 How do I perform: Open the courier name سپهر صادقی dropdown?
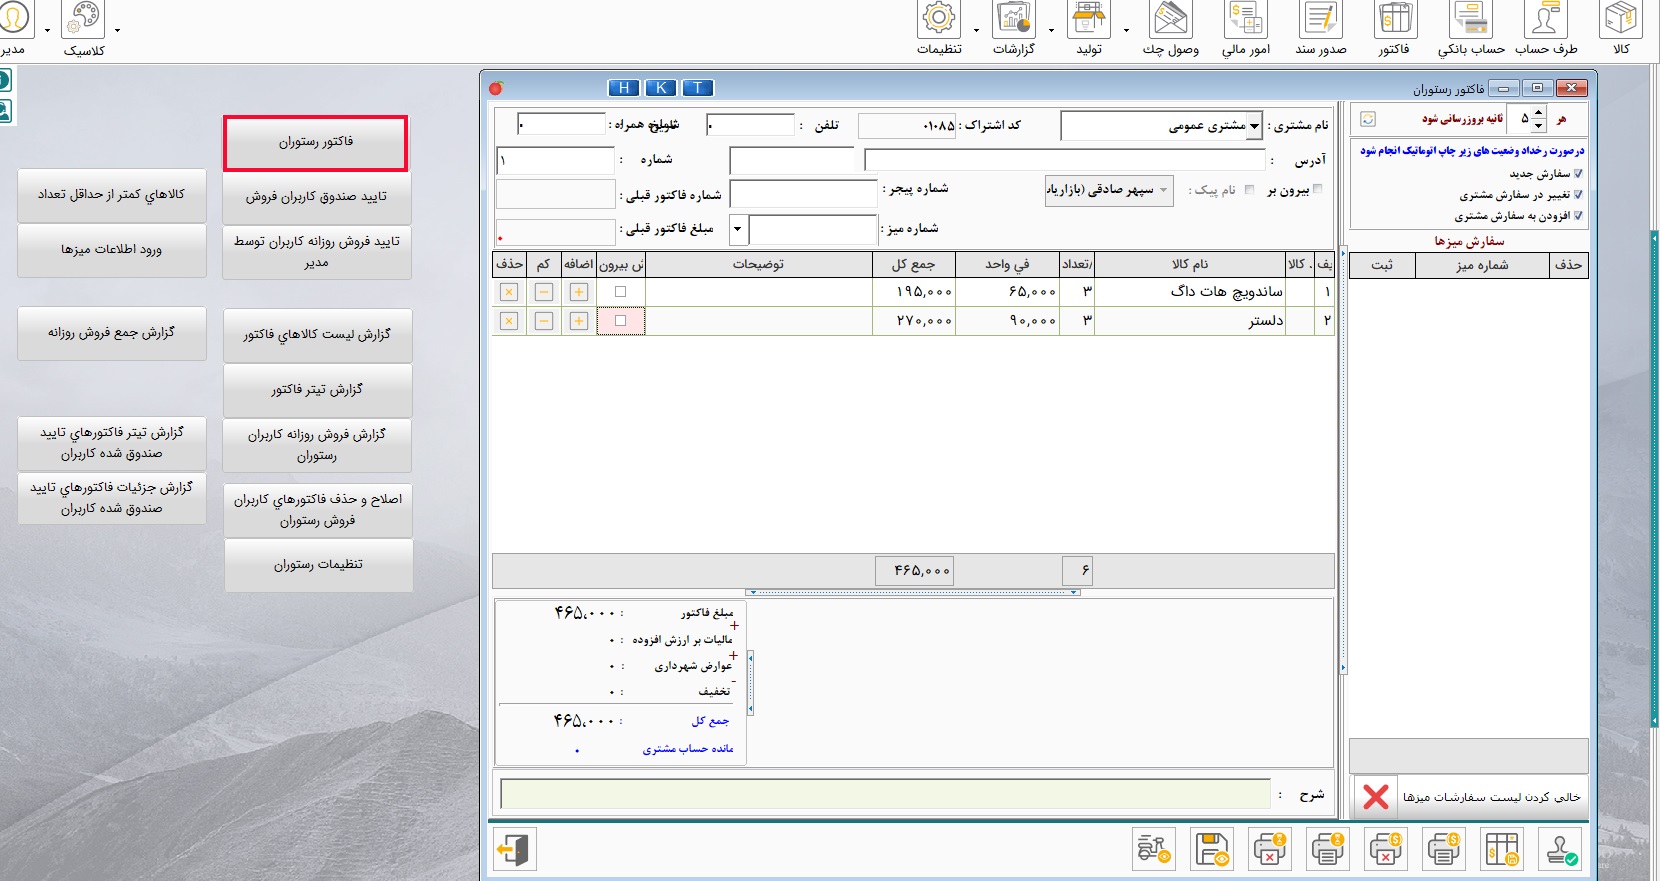[x=1164, y=190]
